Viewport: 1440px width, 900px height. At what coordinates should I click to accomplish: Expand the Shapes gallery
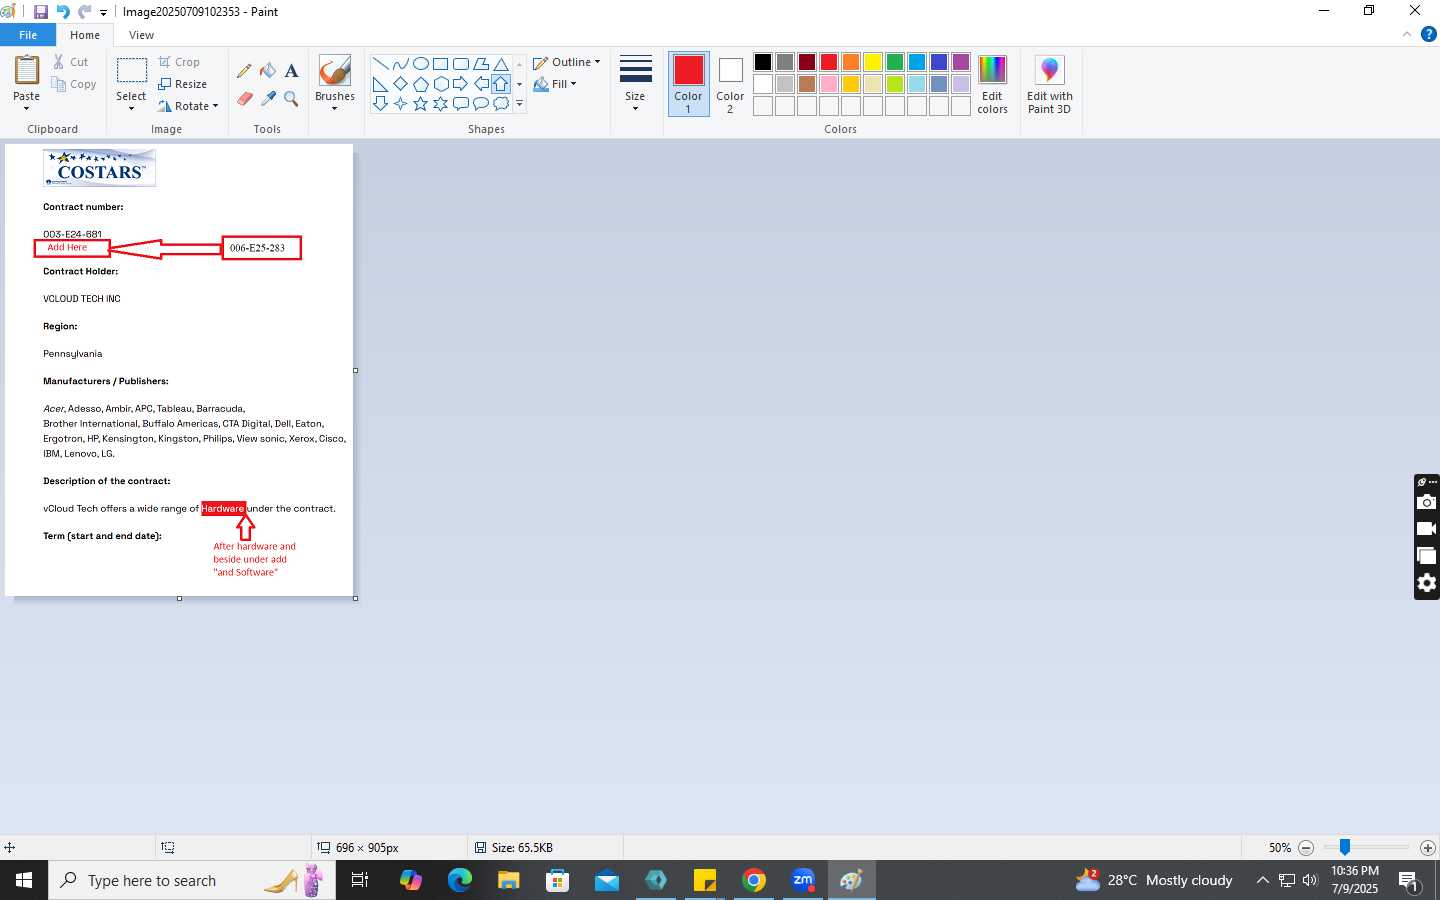point(519,104)
